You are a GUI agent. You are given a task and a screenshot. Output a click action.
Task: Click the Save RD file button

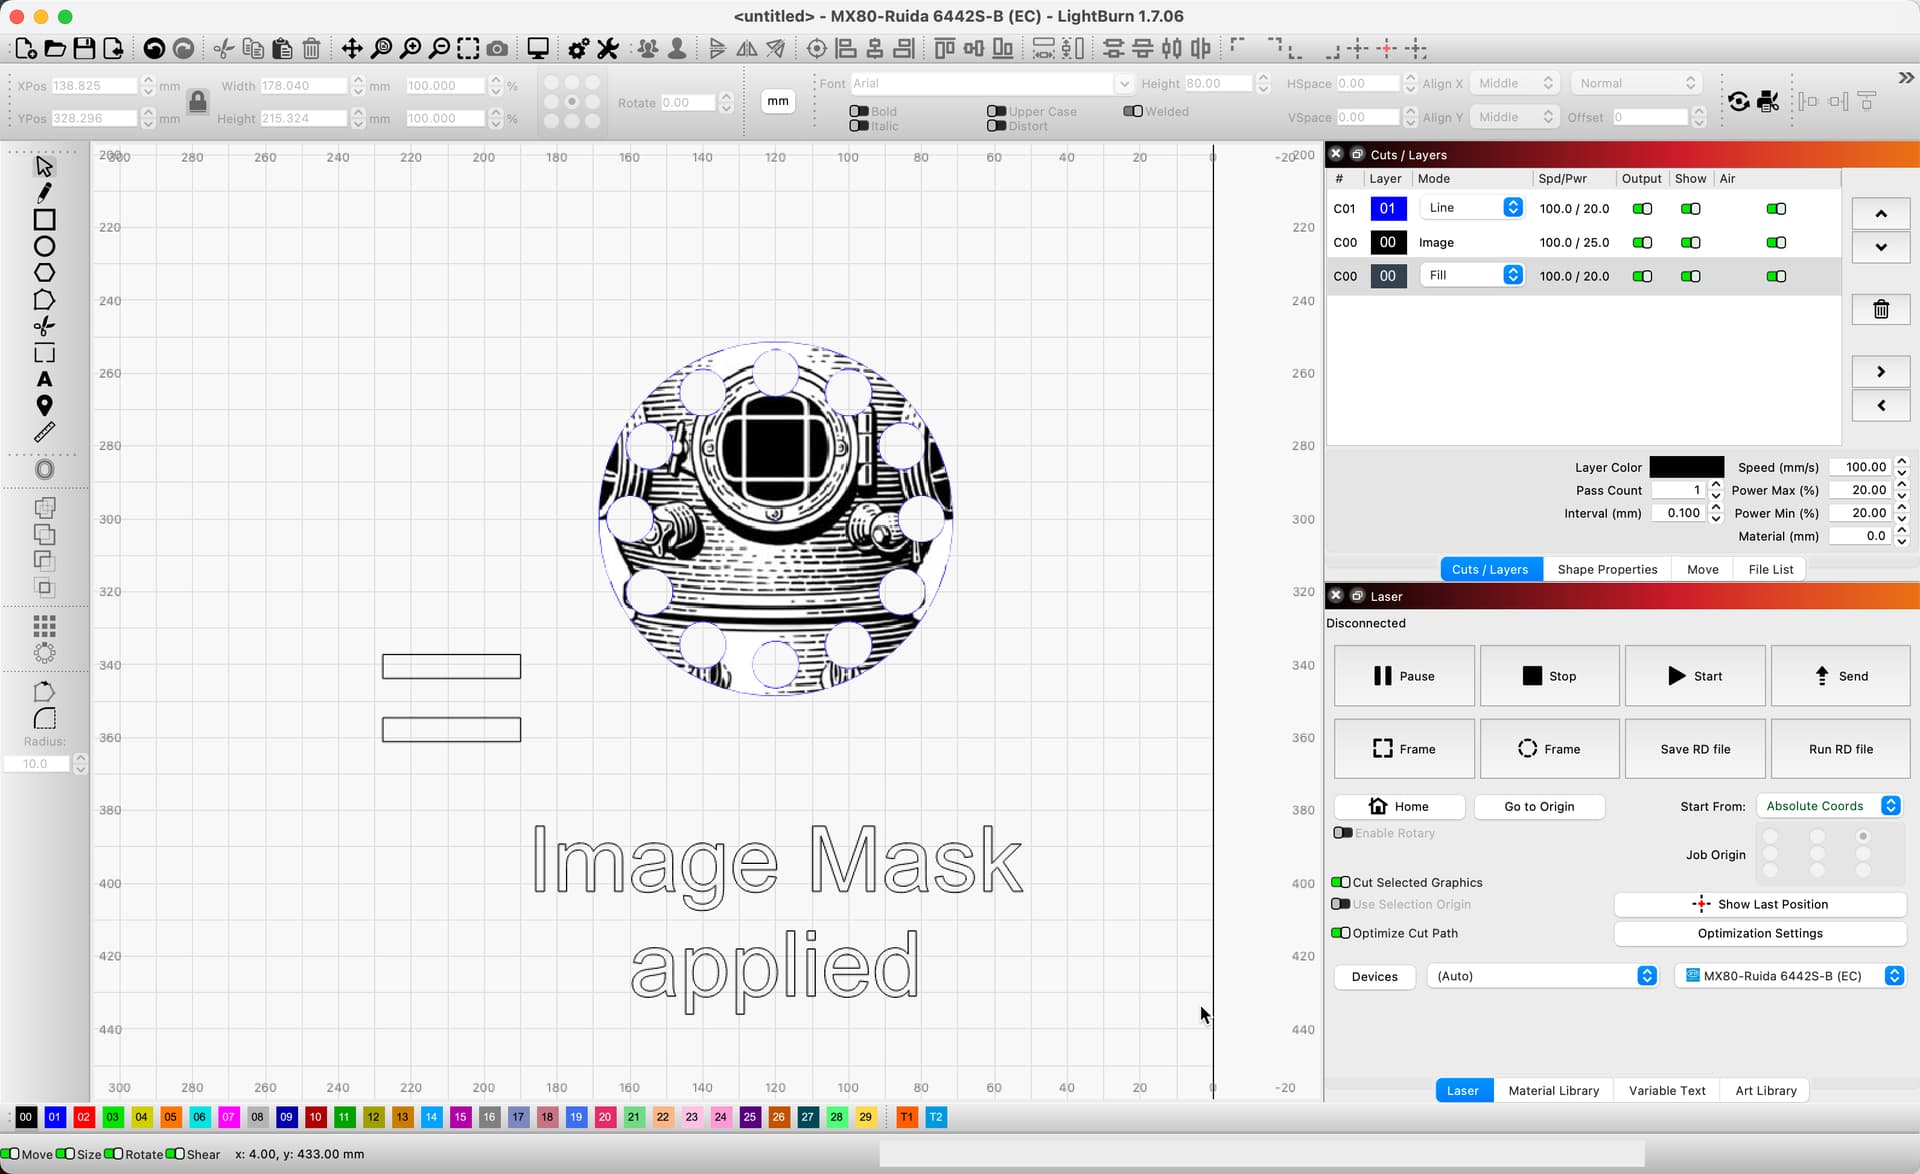pos(1694,749)
